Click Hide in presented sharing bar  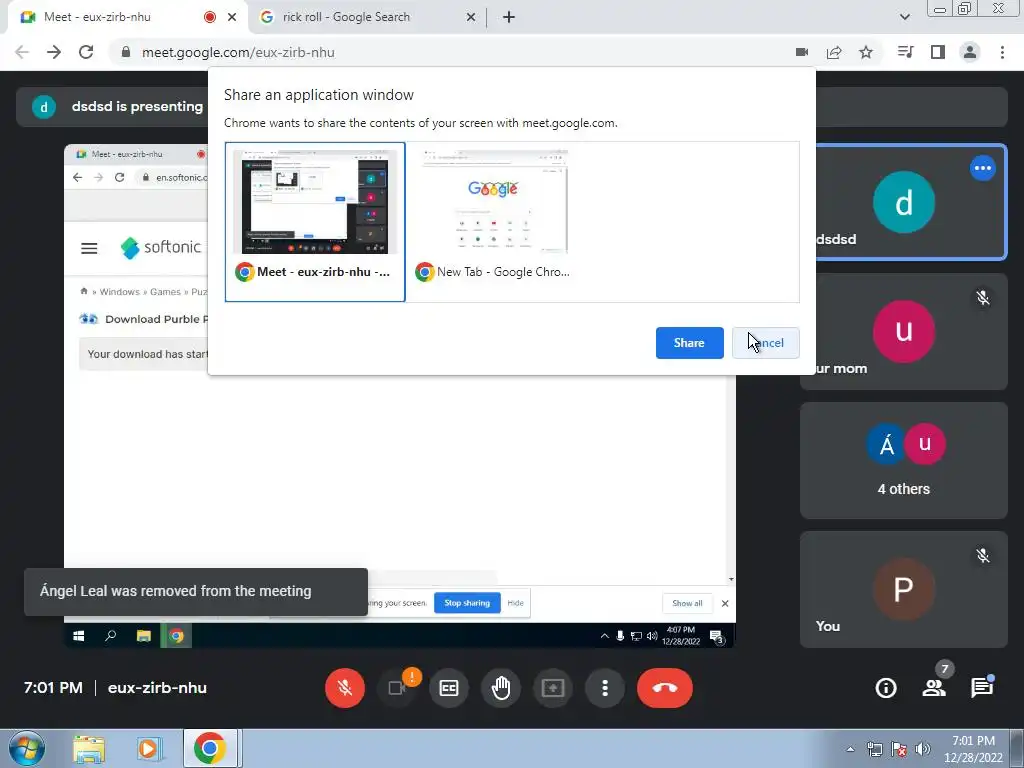[x=515, y=603]
